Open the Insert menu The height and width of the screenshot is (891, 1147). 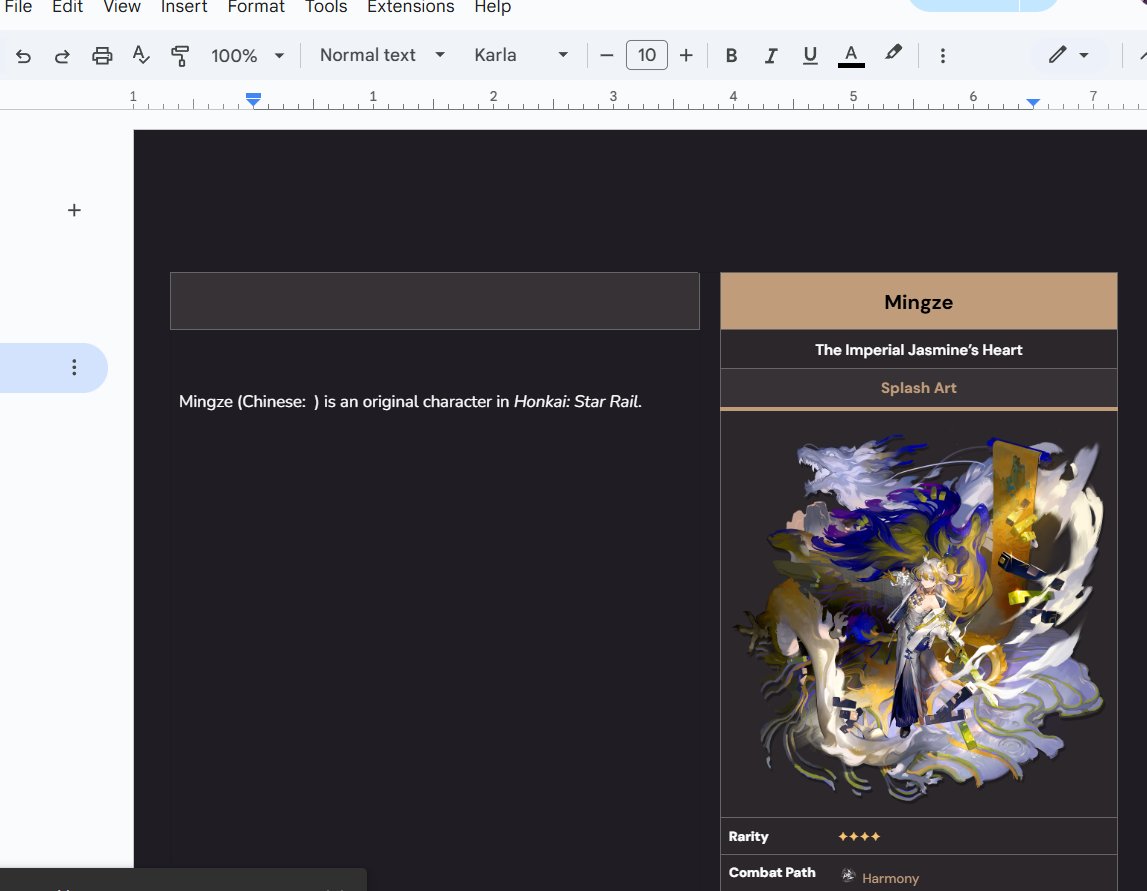[184, 7]
